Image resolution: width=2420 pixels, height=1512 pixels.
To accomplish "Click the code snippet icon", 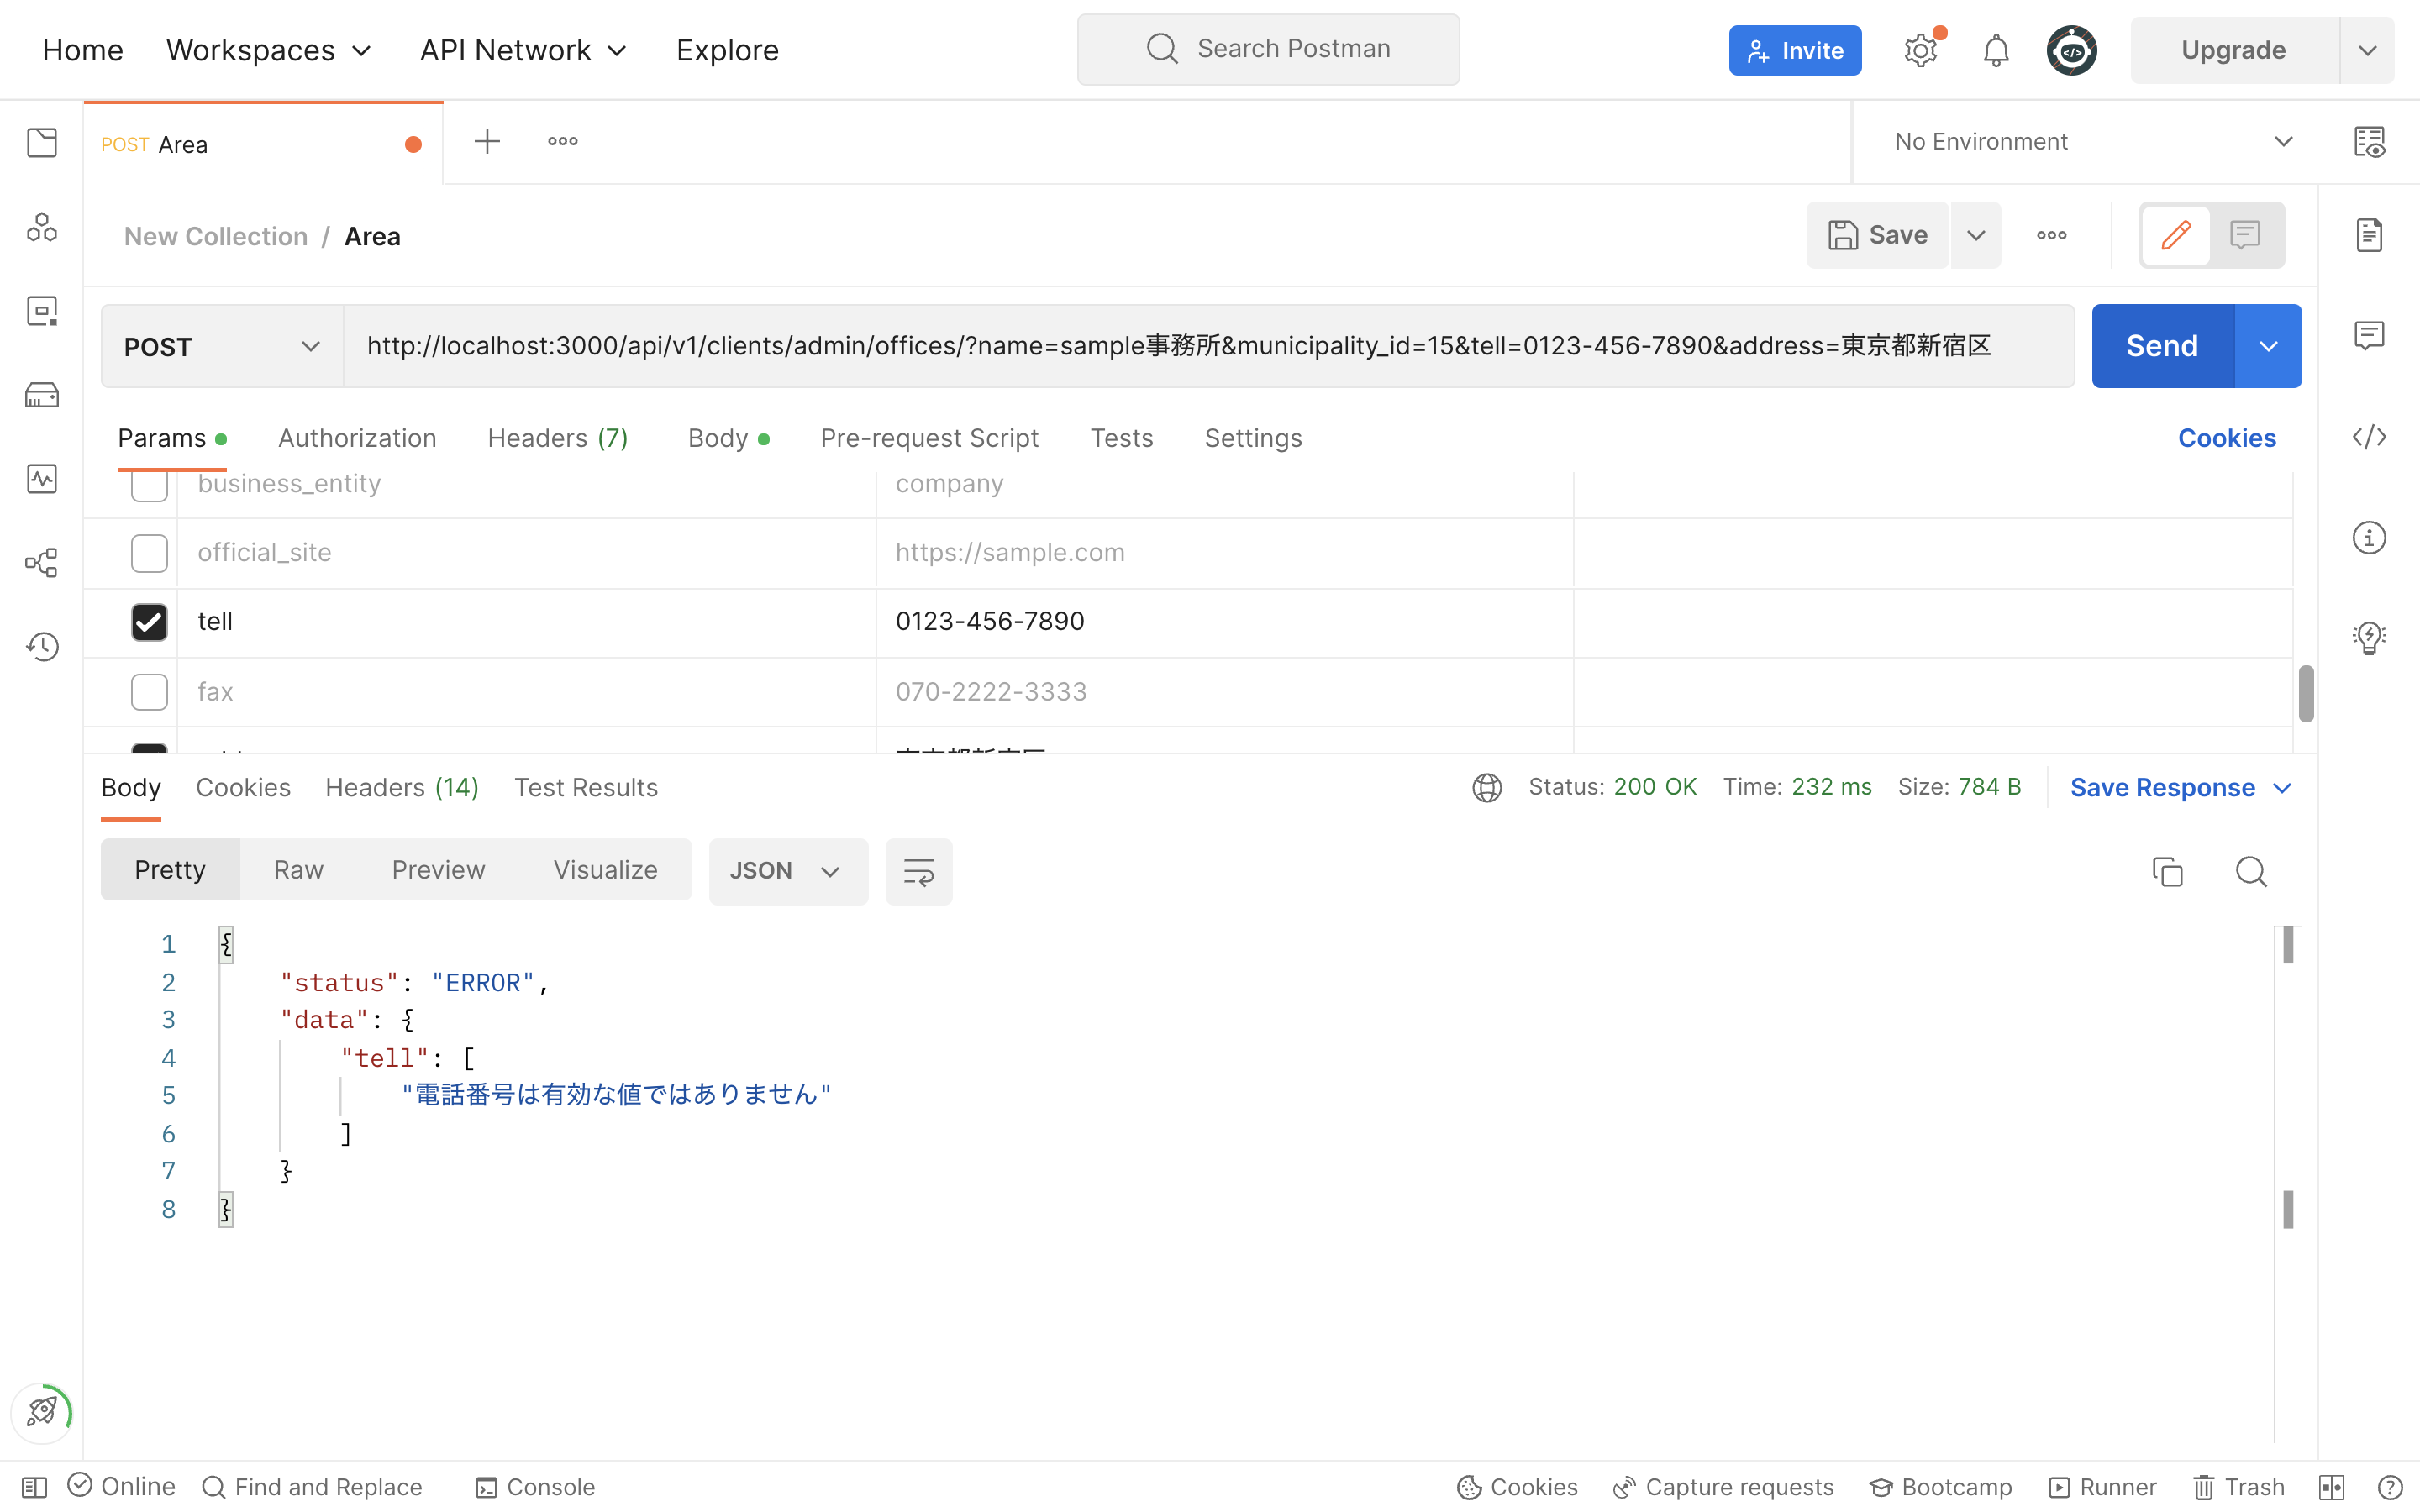I will (x=2369, y=437).
